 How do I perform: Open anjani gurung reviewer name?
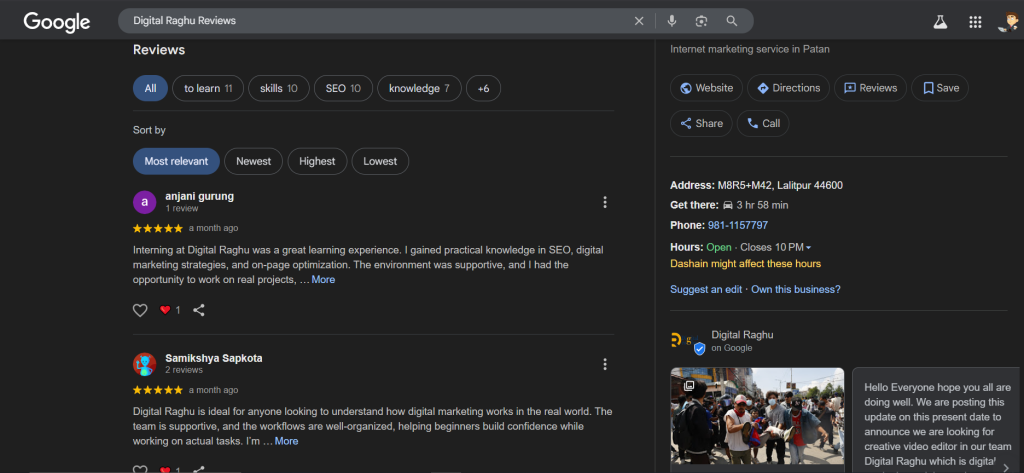coord(199,196)
